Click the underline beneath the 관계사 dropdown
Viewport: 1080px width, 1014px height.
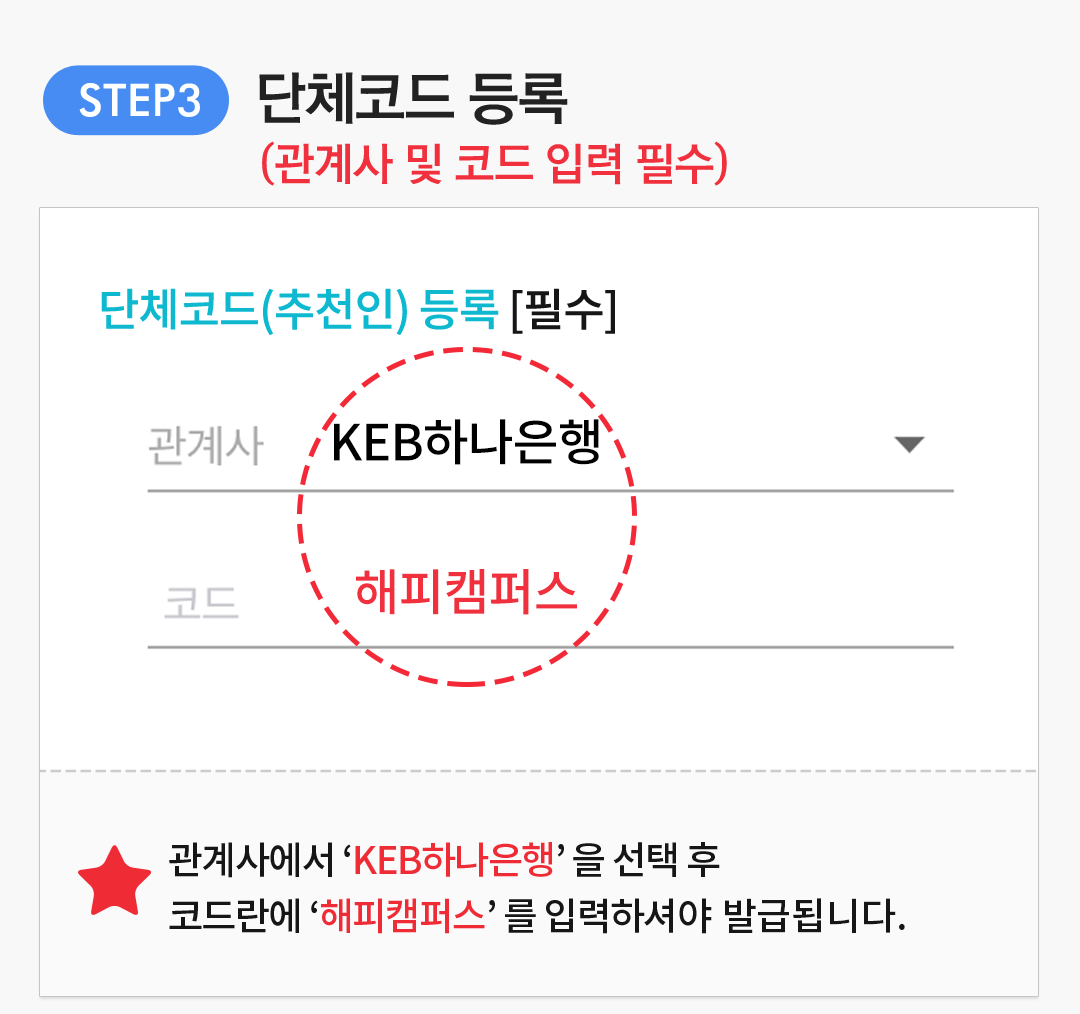(550, 490)
